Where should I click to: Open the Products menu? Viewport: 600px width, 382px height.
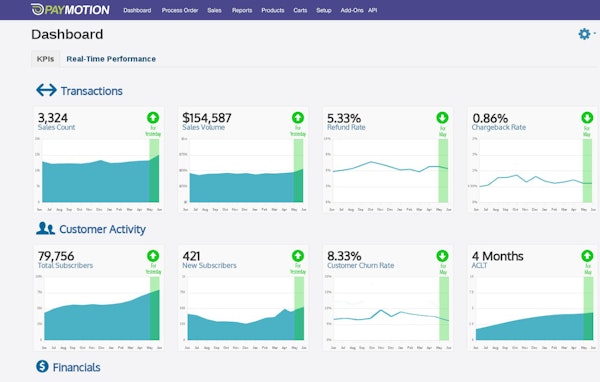pyautogui.click(x=272, y=10)
